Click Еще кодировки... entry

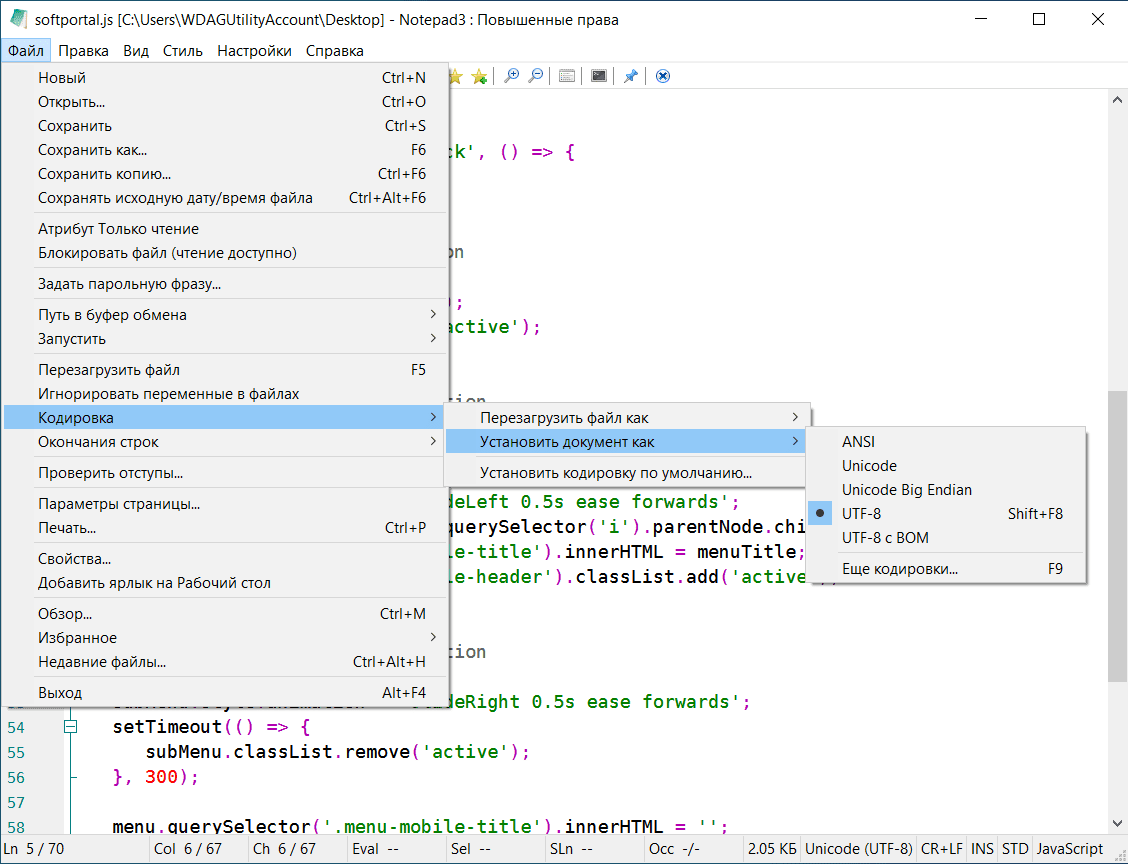tap(900, 569)
